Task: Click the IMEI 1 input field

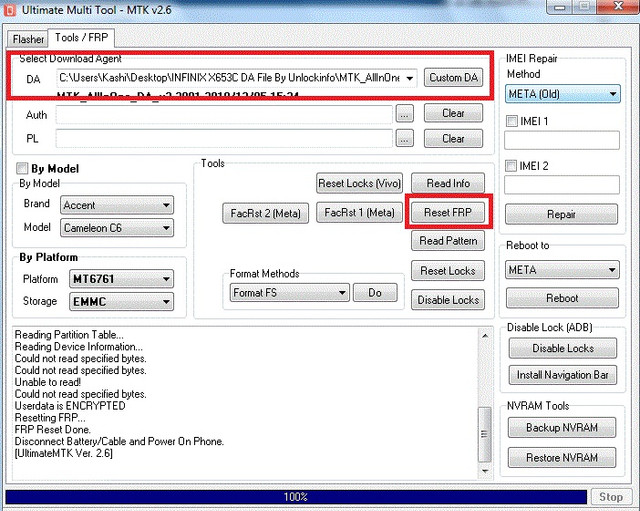Action: (562, 140)
